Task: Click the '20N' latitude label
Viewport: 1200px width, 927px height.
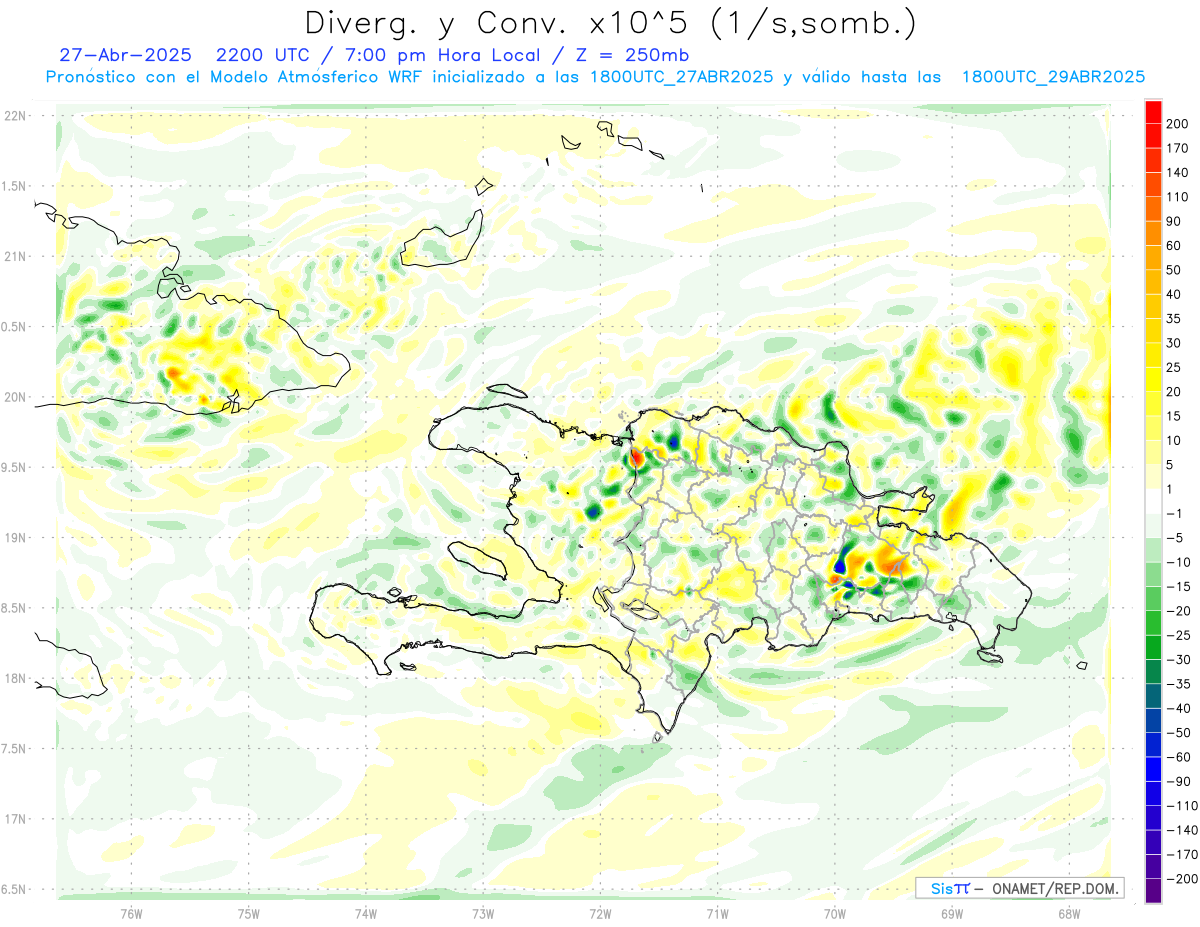Action: (x=15, y=397)
